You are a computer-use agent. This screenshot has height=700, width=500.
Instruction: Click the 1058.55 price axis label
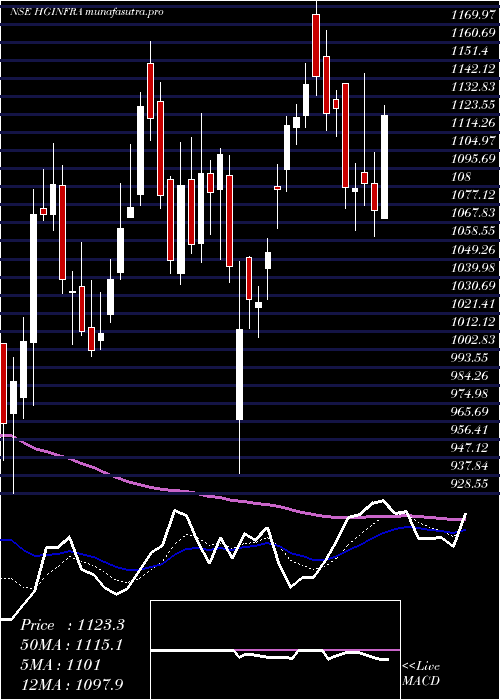click(472, 231)
